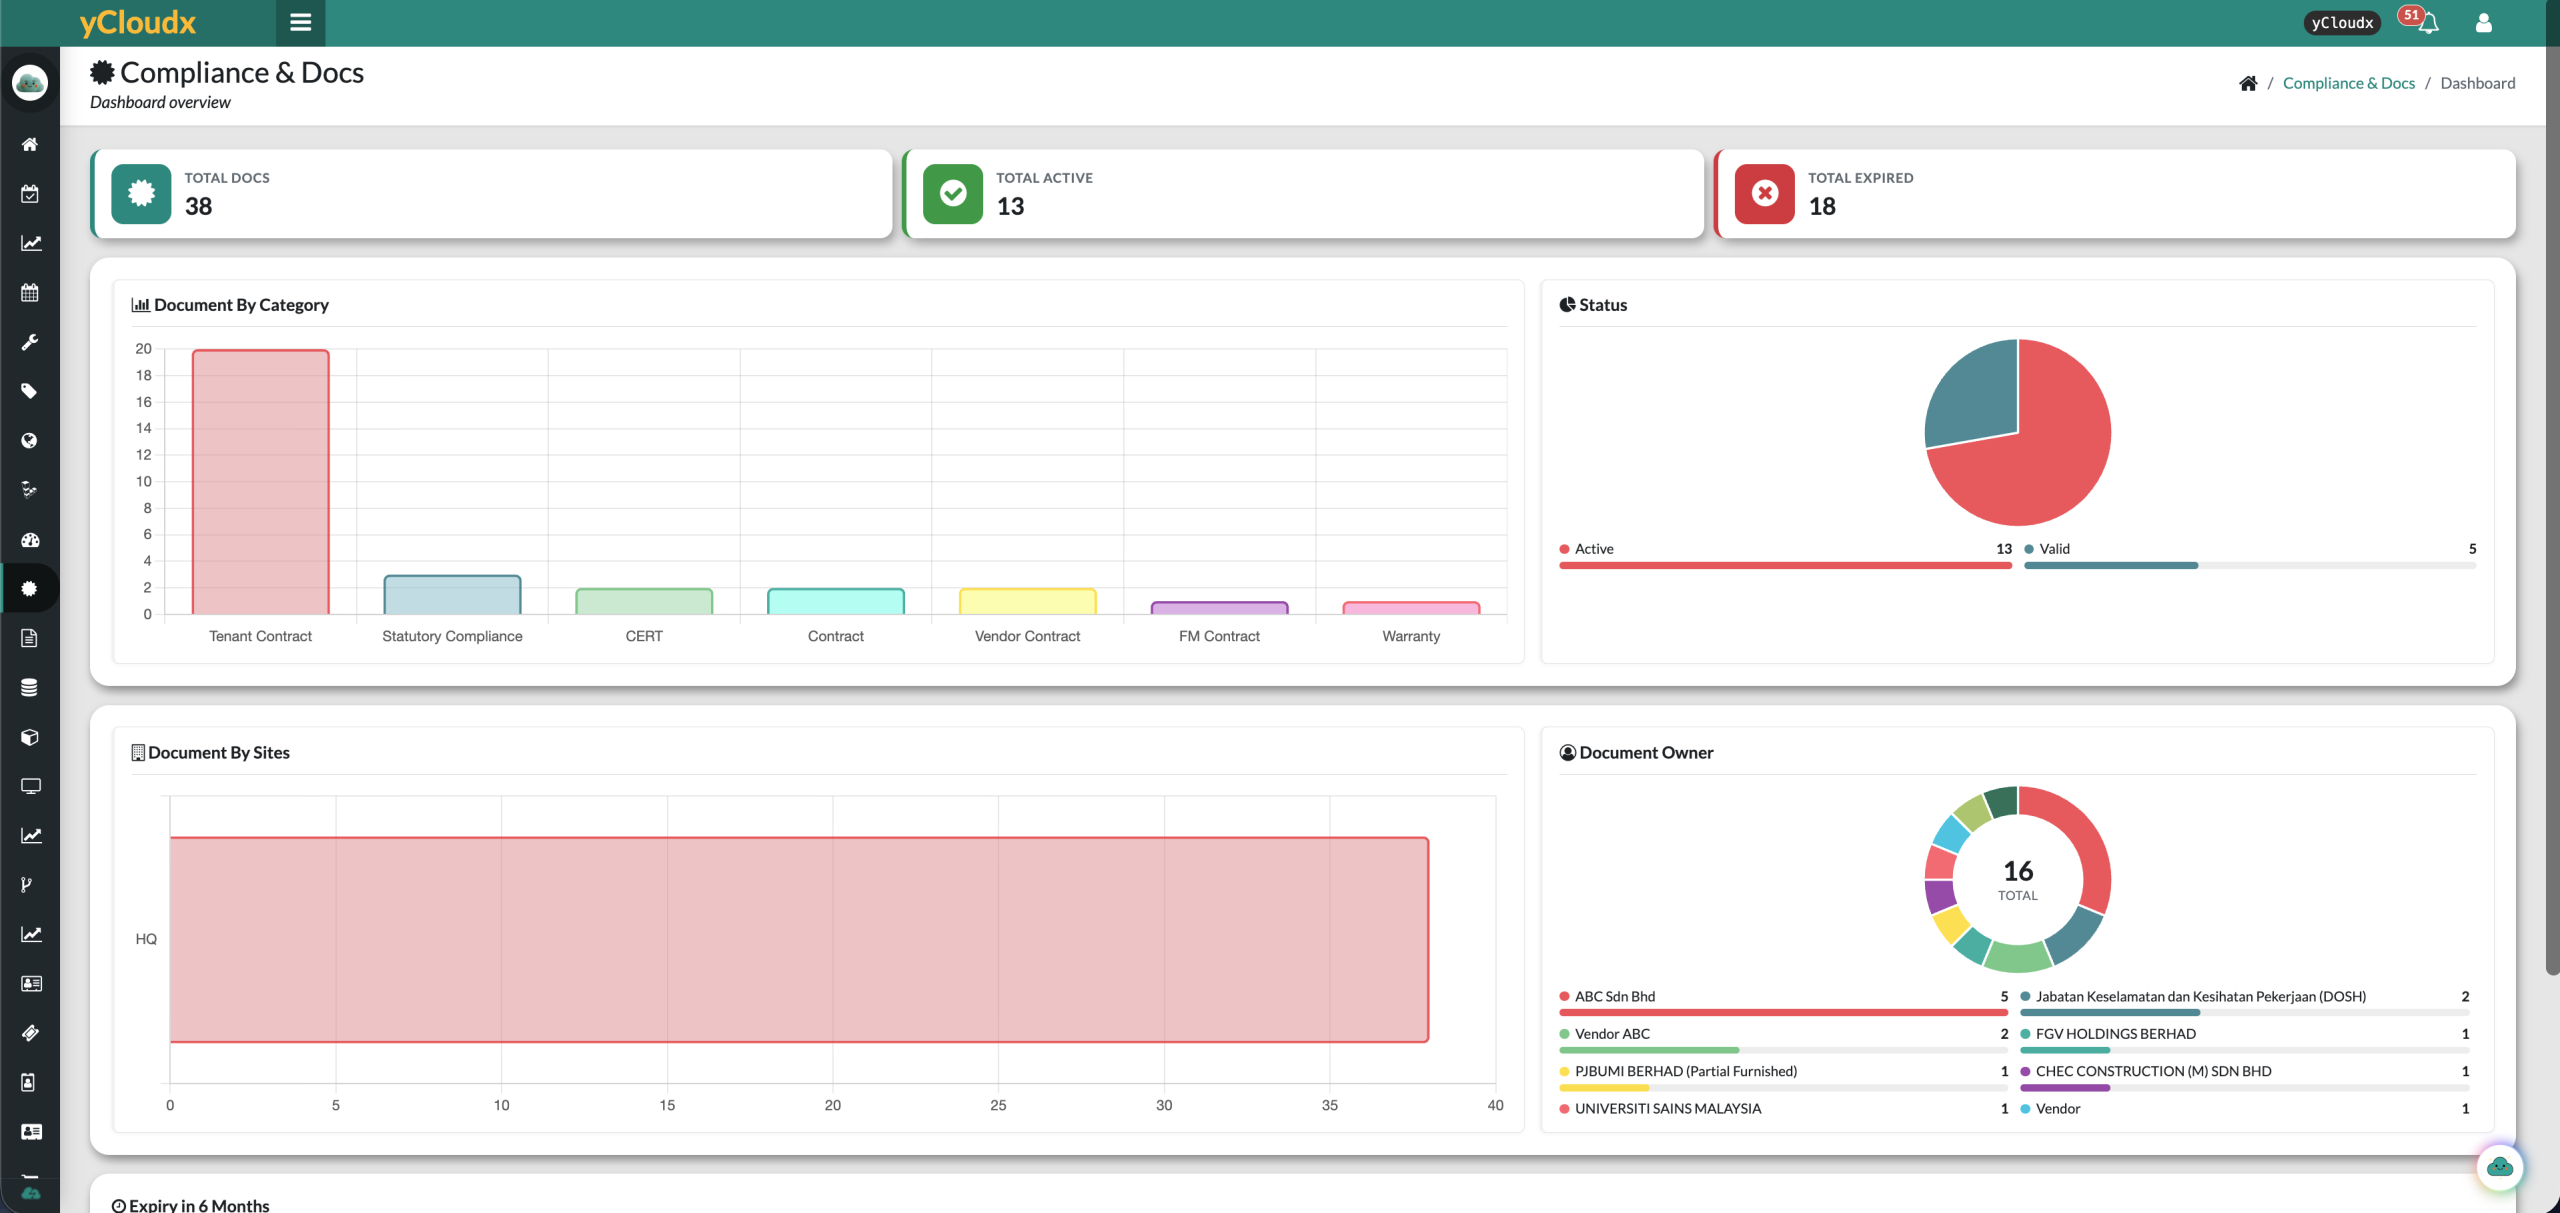Open the calendar-check icon in sidebar
This screenshot has height=1213, width=2560.
30,194
